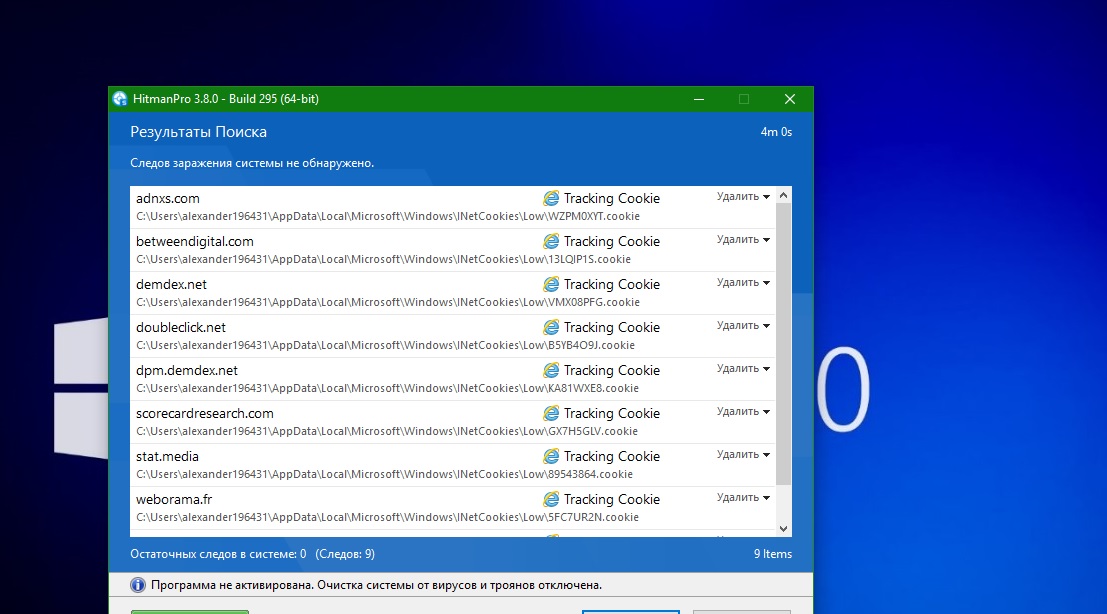The image size is (1107, 614).
Task: Click the B5YB4O9J.cookie file path
Action: (x=385, y=346)
